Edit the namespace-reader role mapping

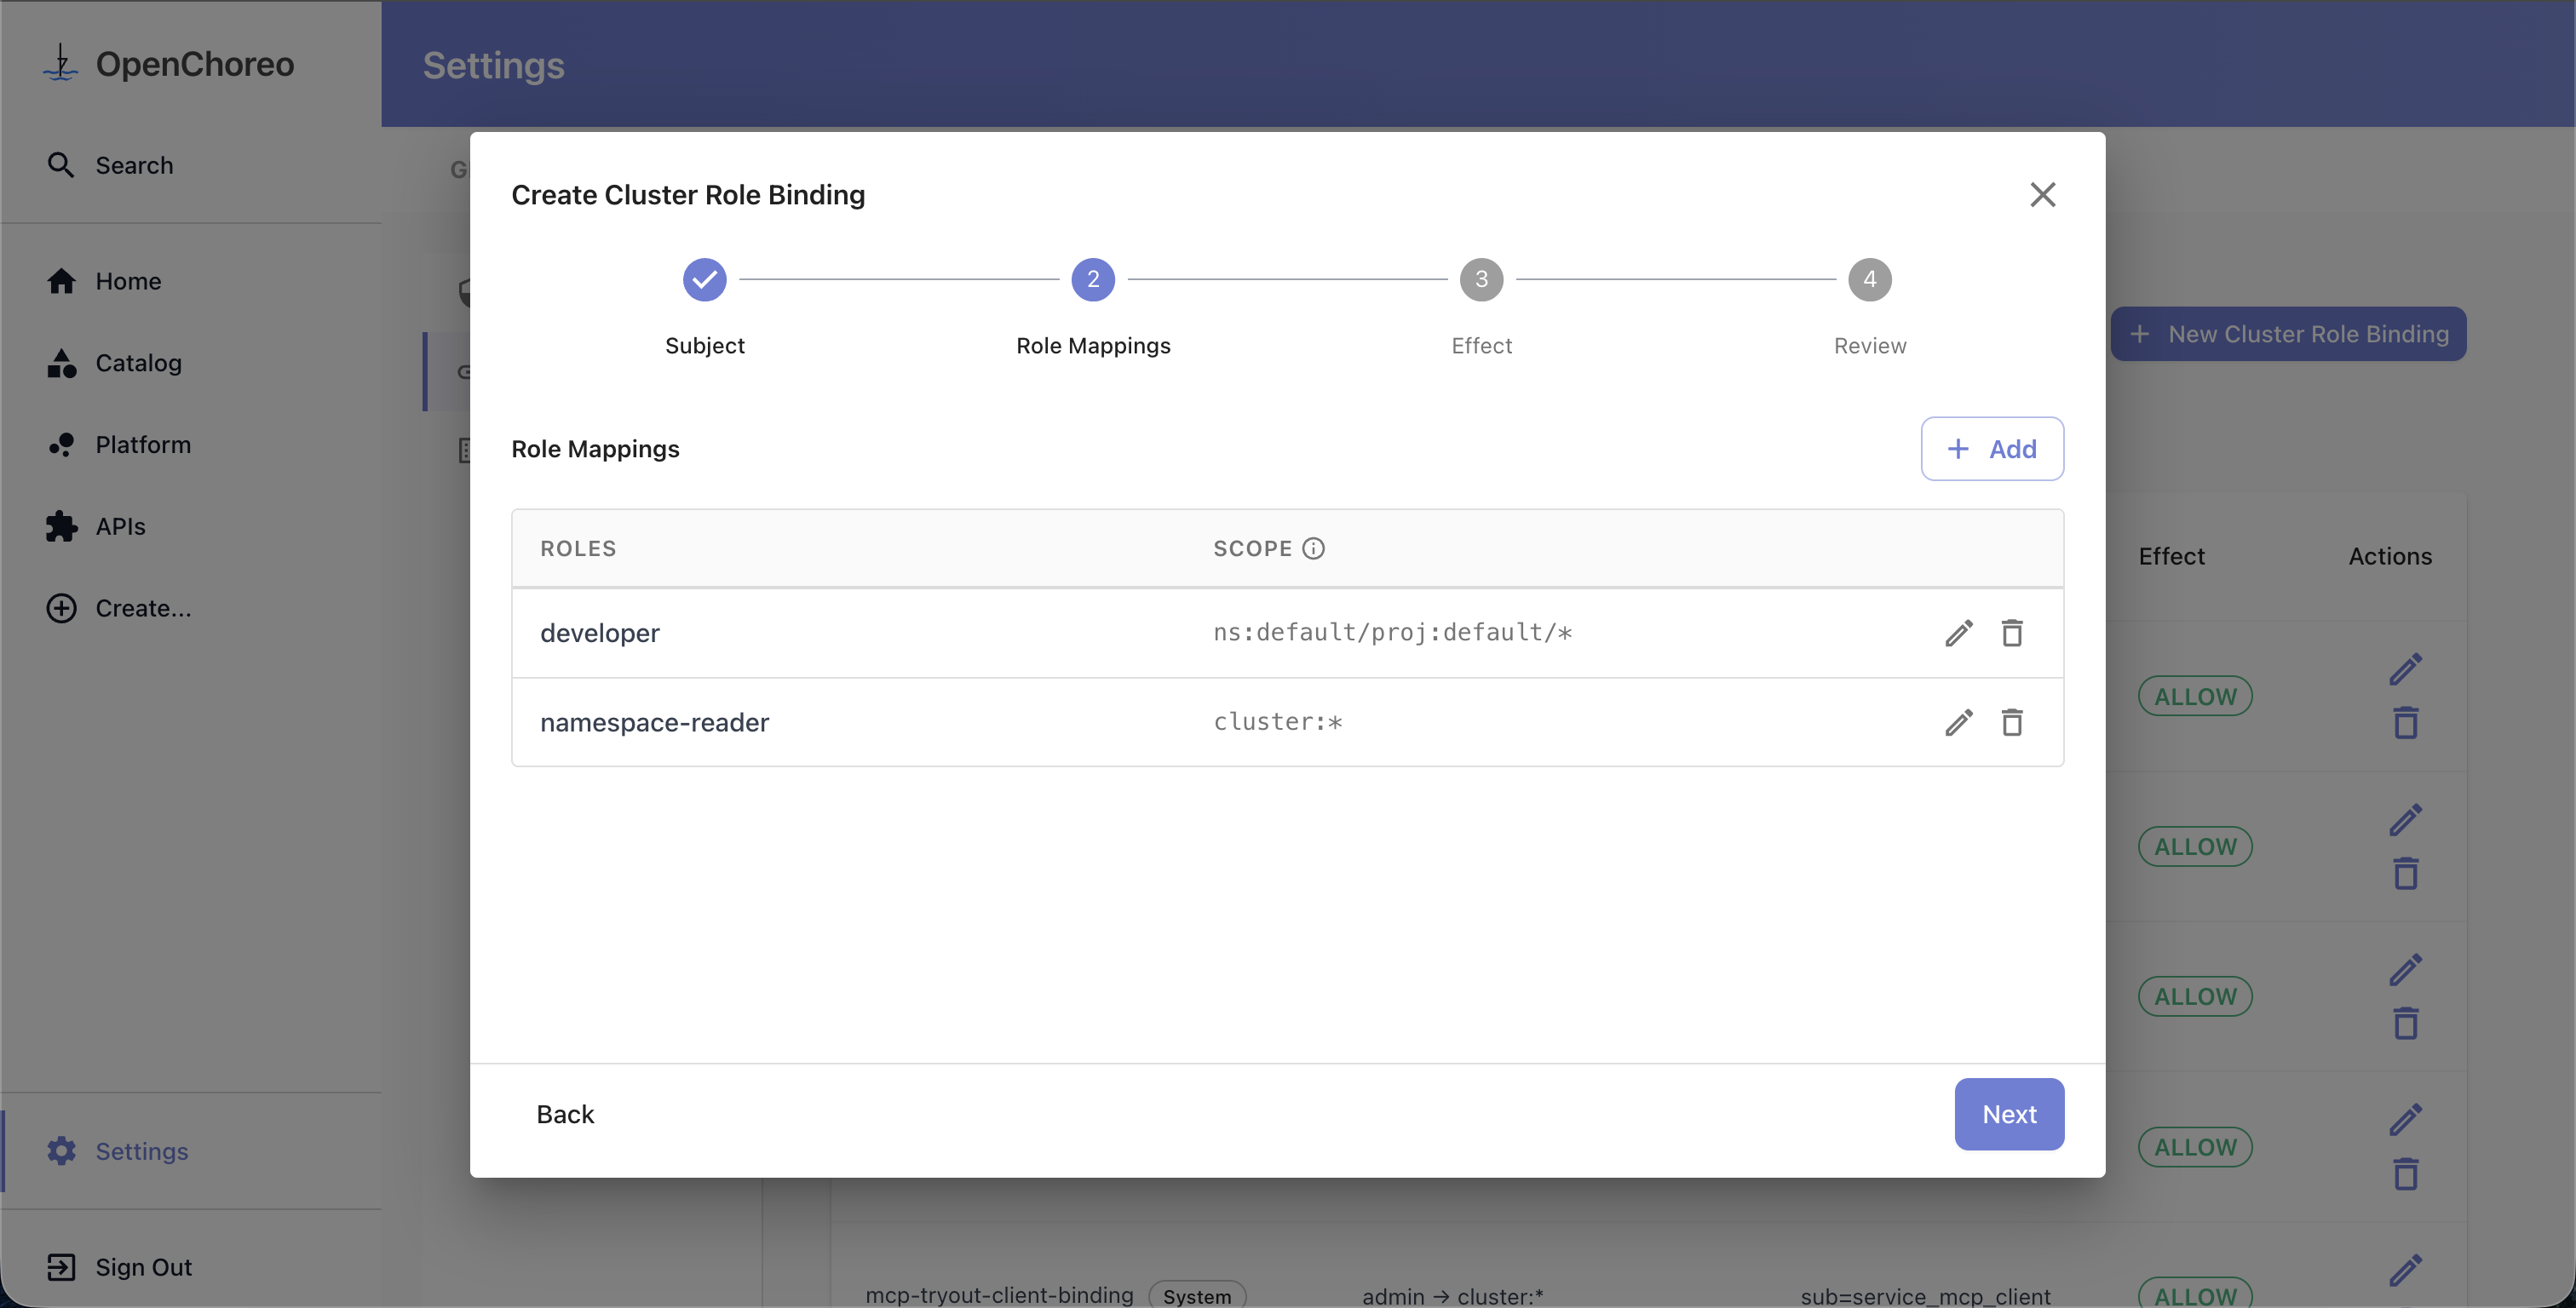click(x=1958, y=722)
